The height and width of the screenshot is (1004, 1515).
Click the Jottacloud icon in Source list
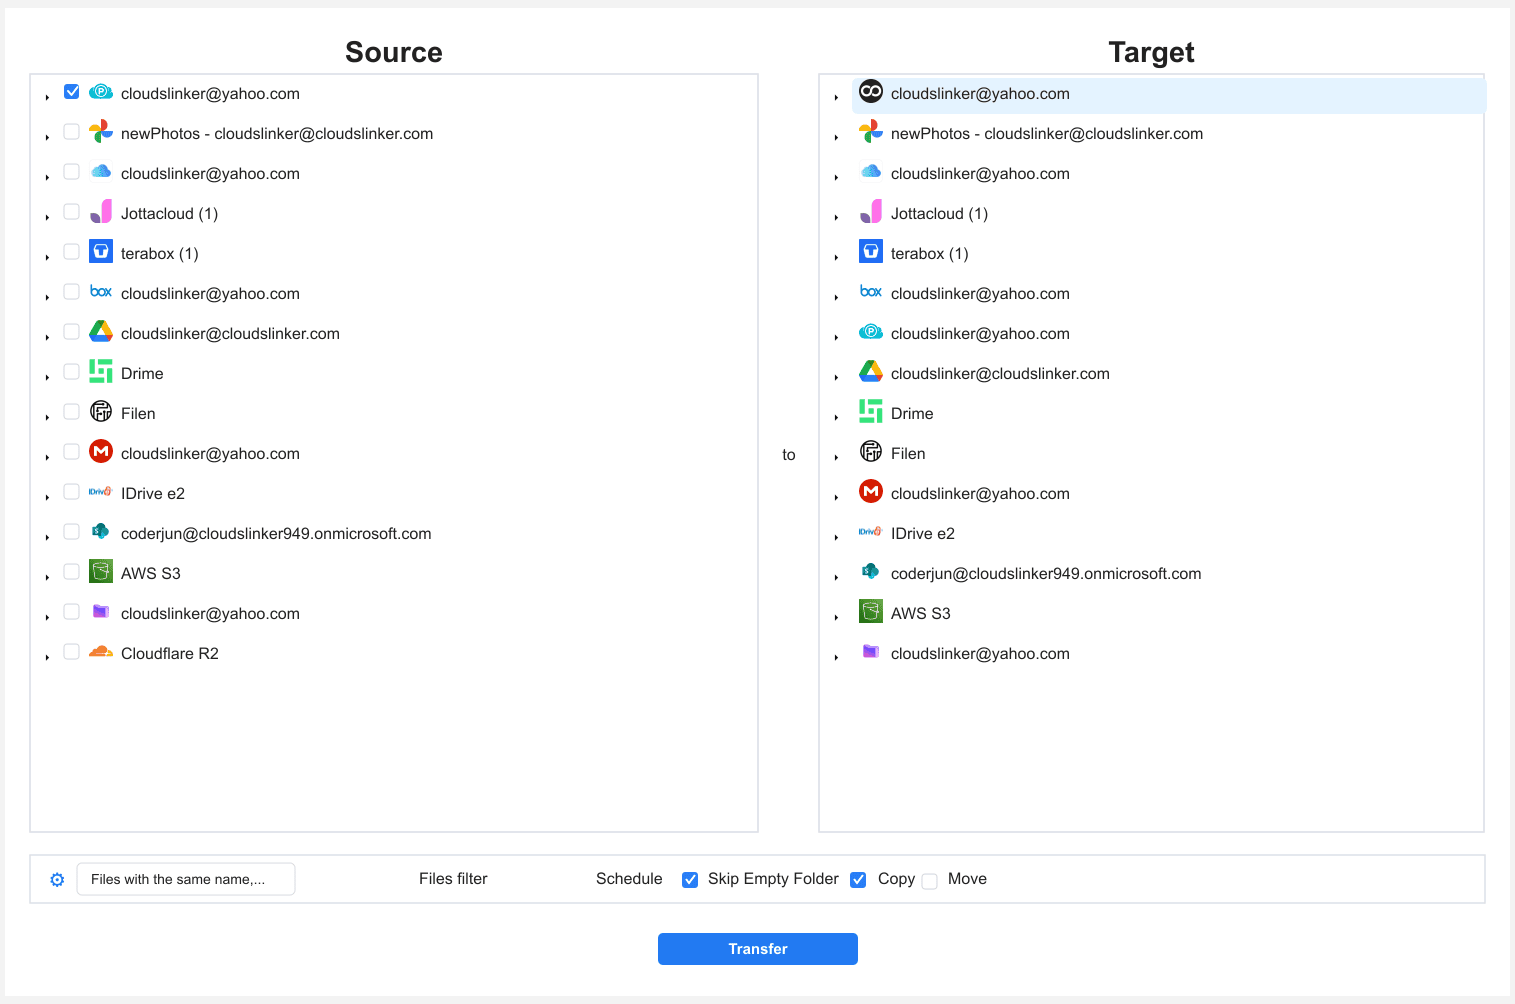coord(101,212)
